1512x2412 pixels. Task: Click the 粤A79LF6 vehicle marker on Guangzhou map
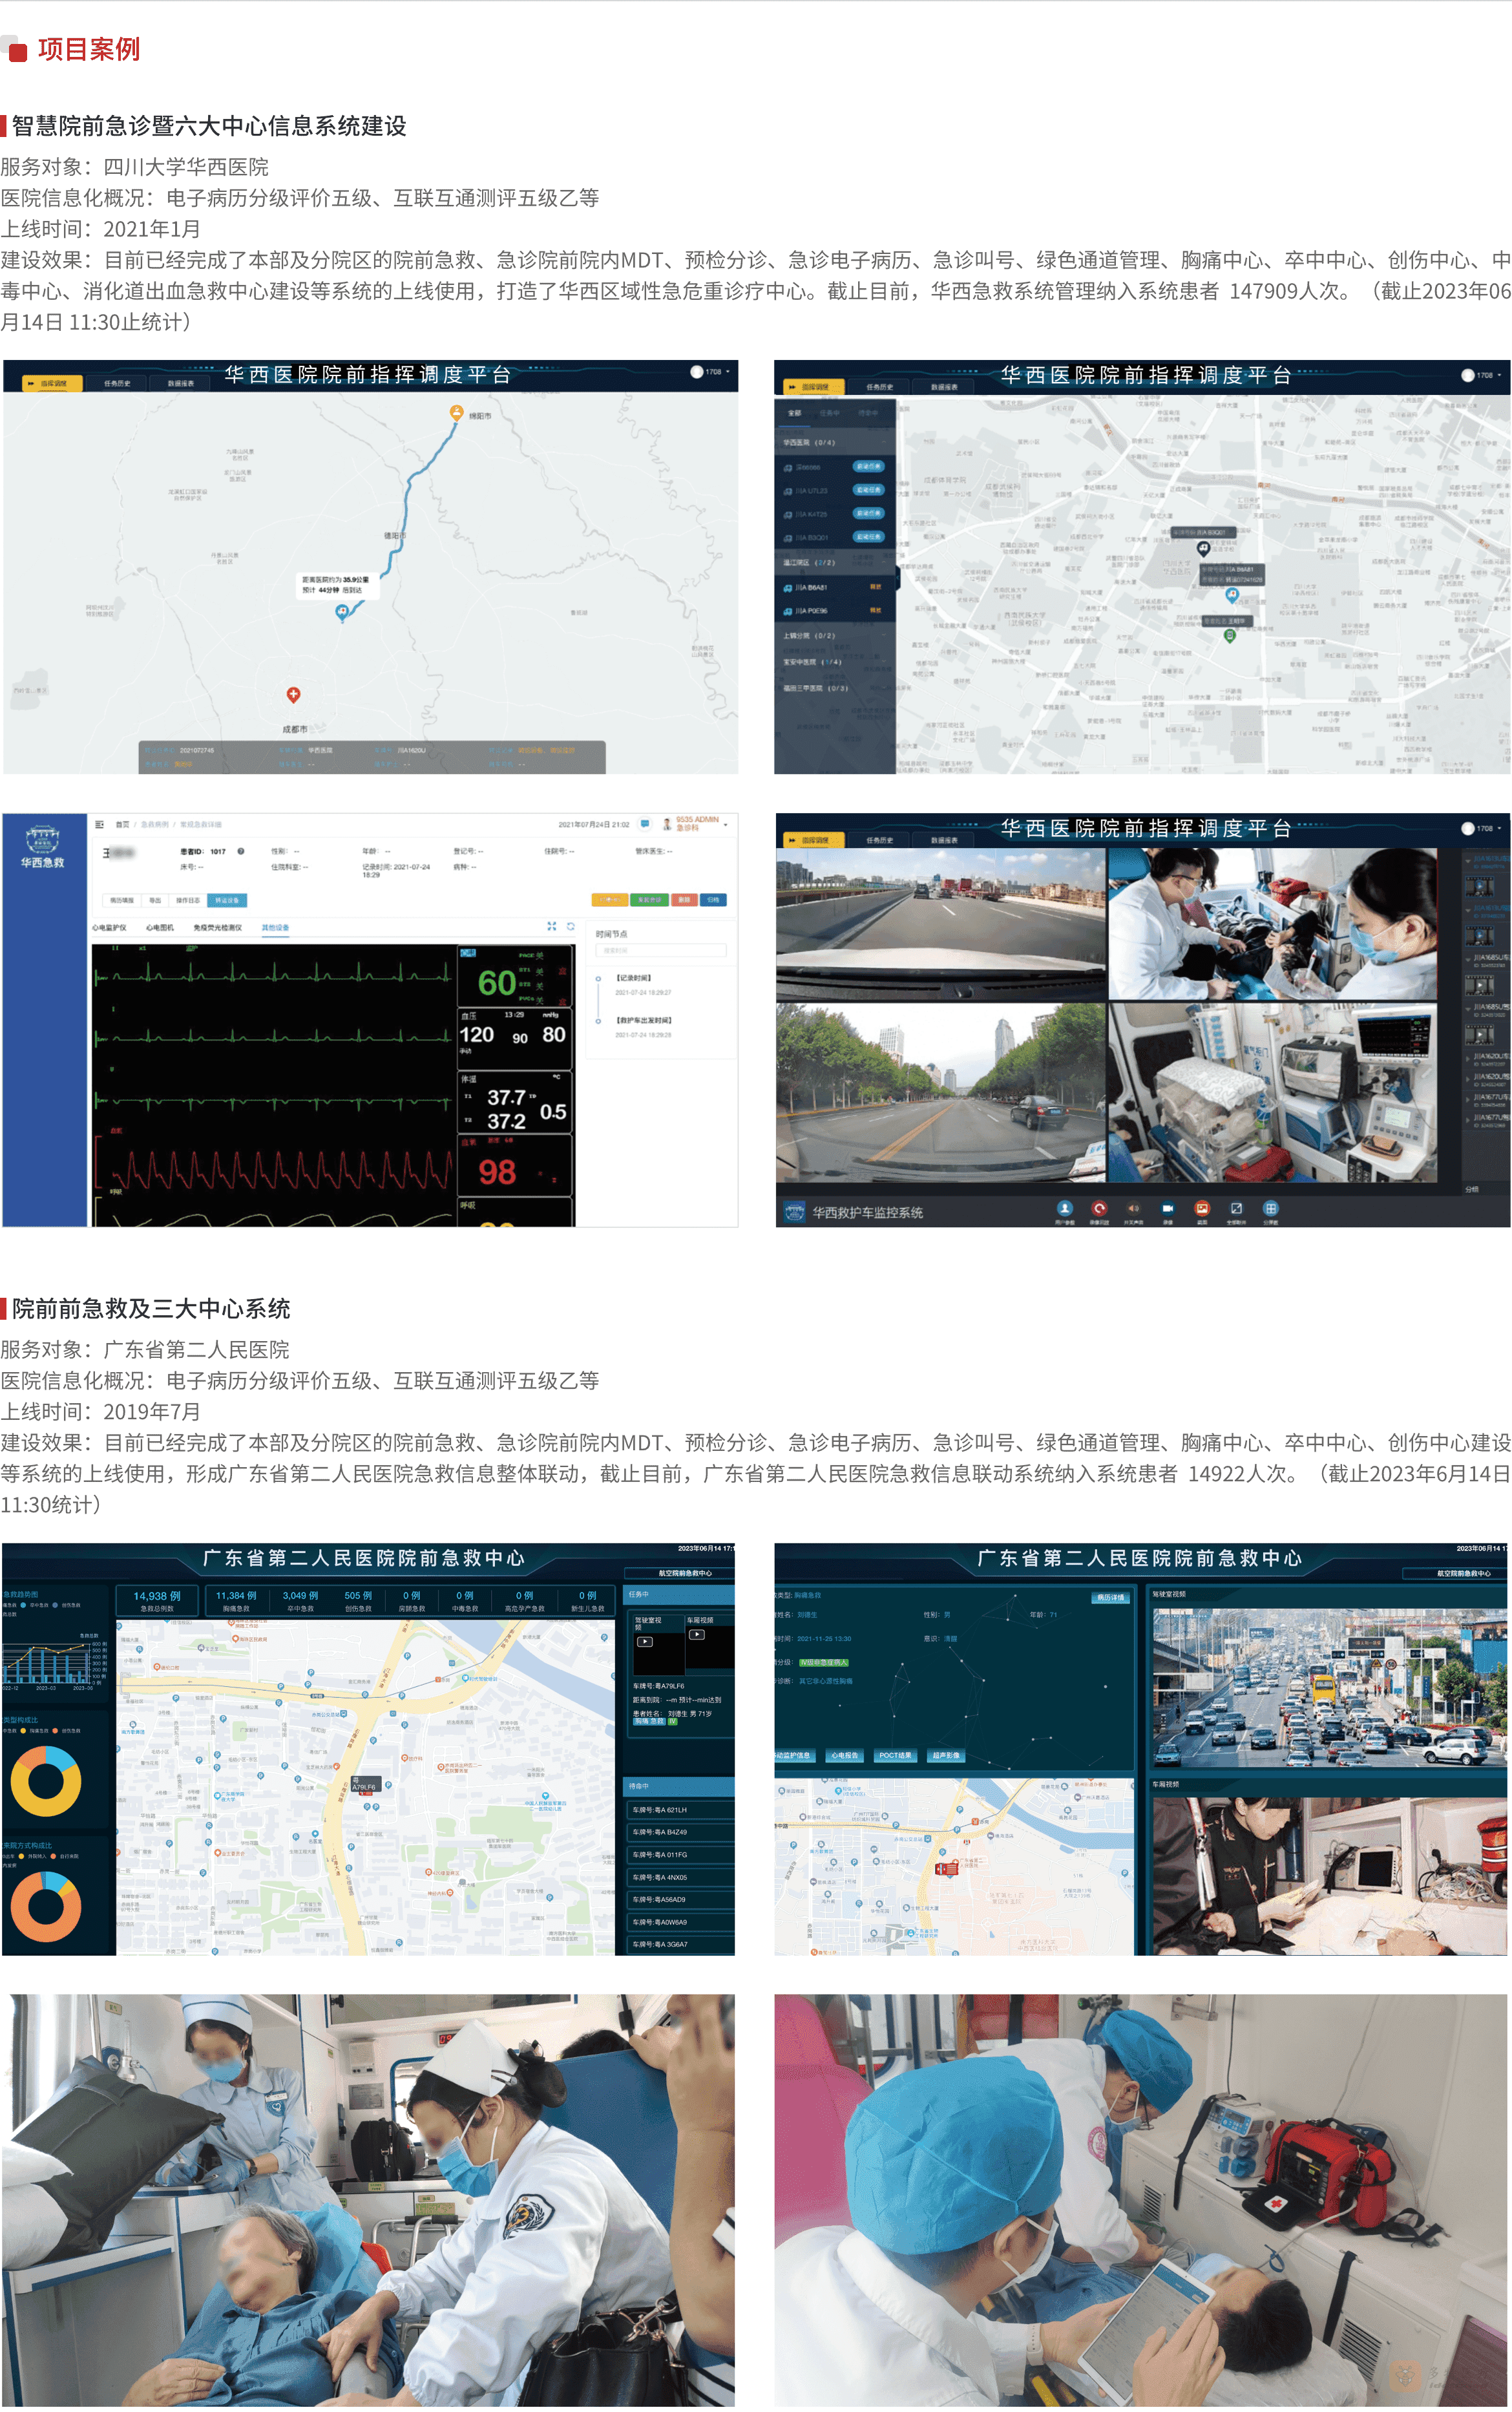(365, 1785)
